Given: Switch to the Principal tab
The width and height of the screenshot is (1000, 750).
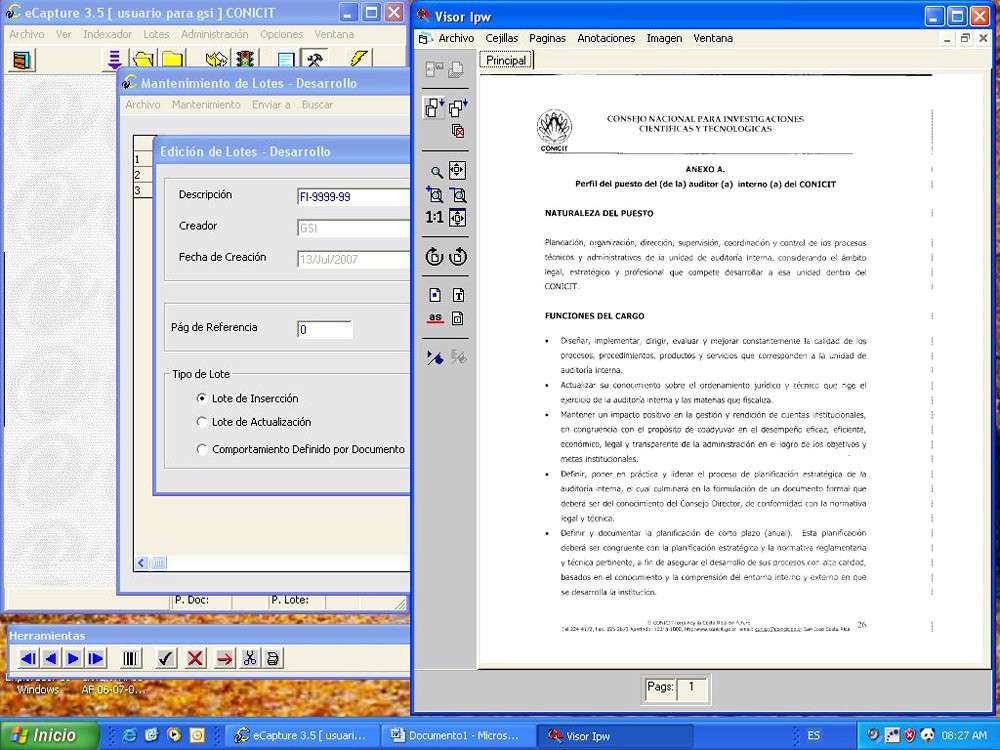Looking at the screenshot, I should (506, 61).
